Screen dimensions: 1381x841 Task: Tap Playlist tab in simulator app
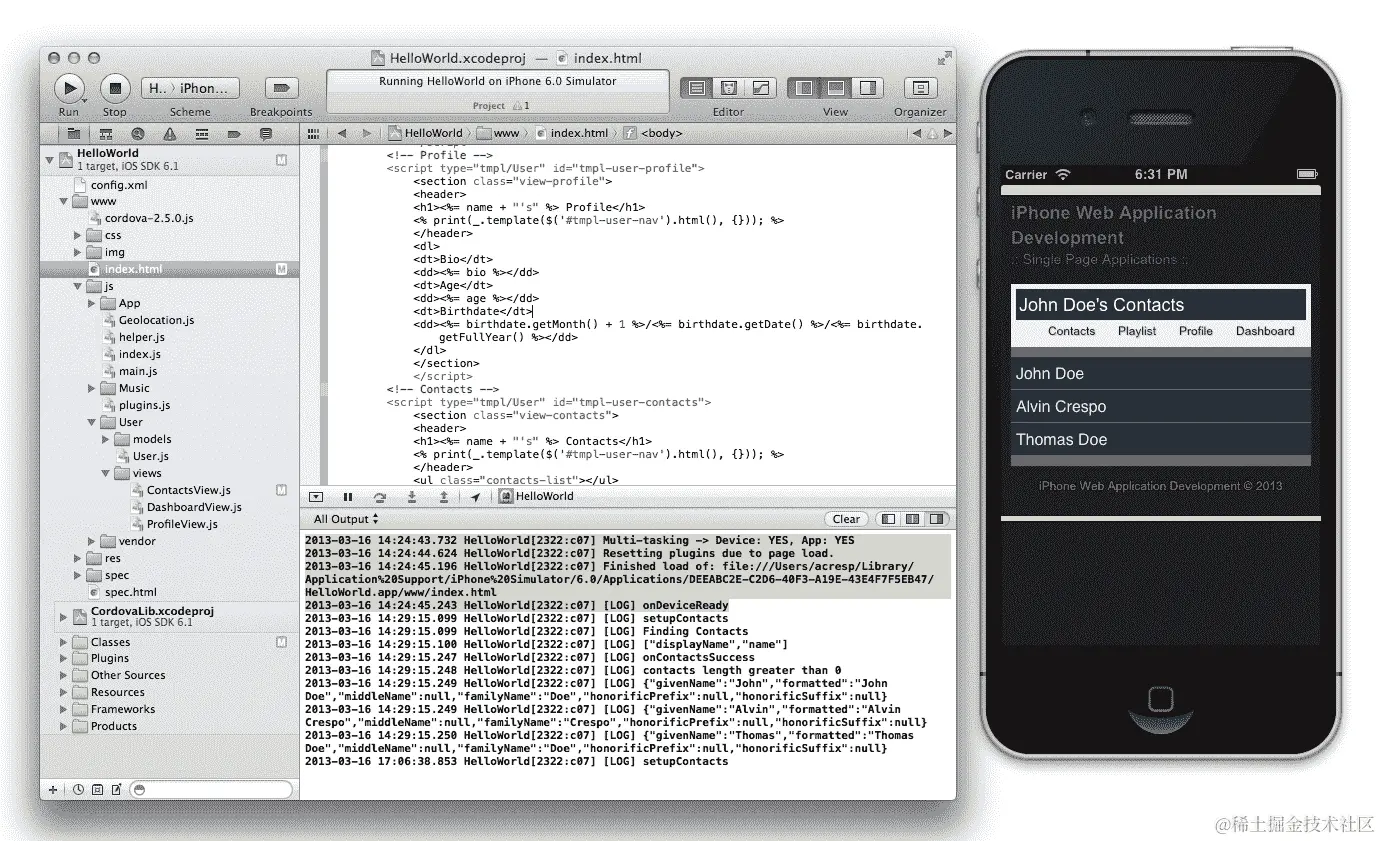(1137, 331)
